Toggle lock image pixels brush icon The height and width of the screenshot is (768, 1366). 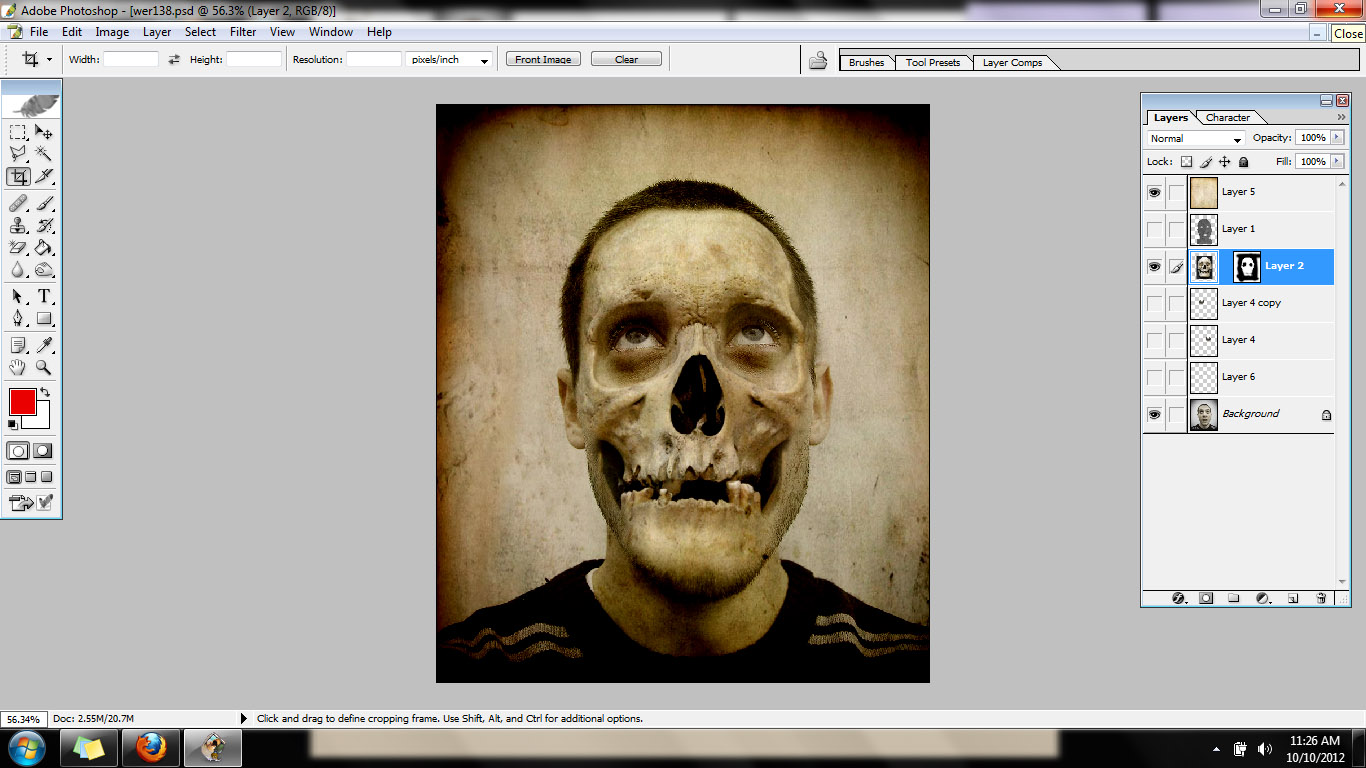tap(1206, 161)
